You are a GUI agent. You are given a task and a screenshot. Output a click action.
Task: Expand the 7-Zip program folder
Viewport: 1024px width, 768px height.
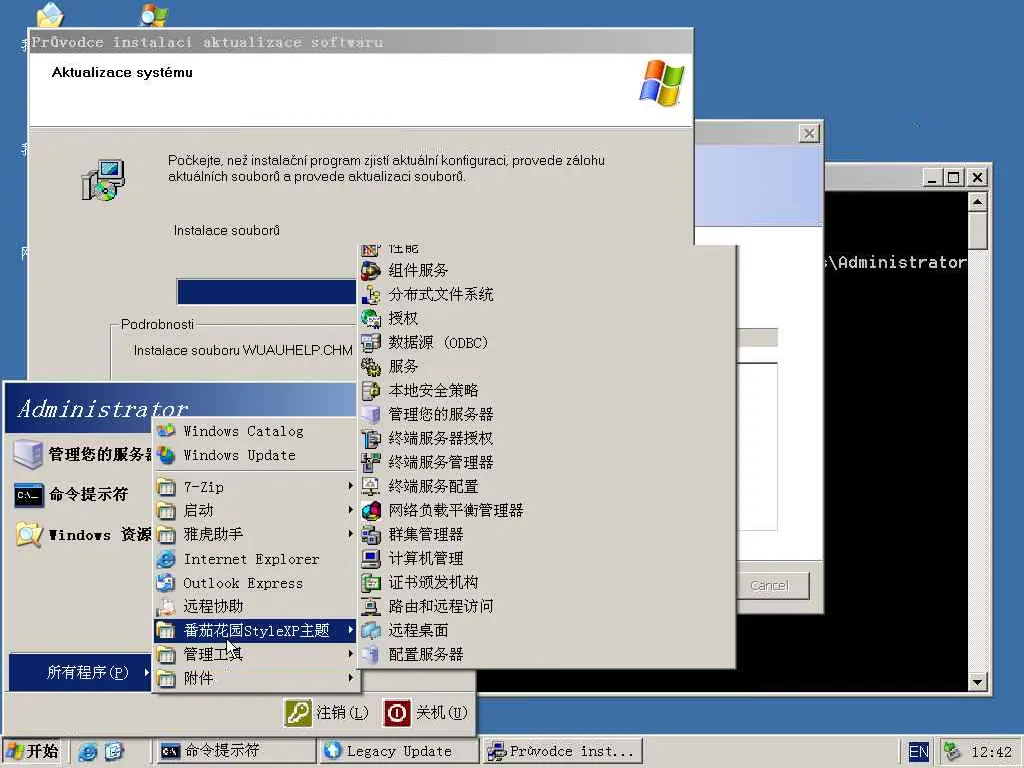(255, 487)
